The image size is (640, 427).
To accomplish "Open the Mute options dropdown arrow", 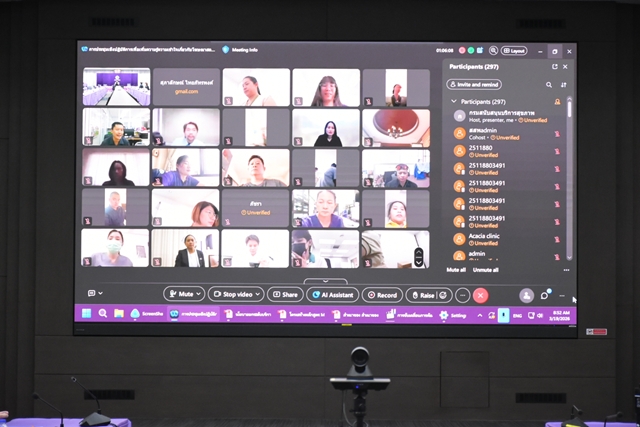I will point(199,295).
